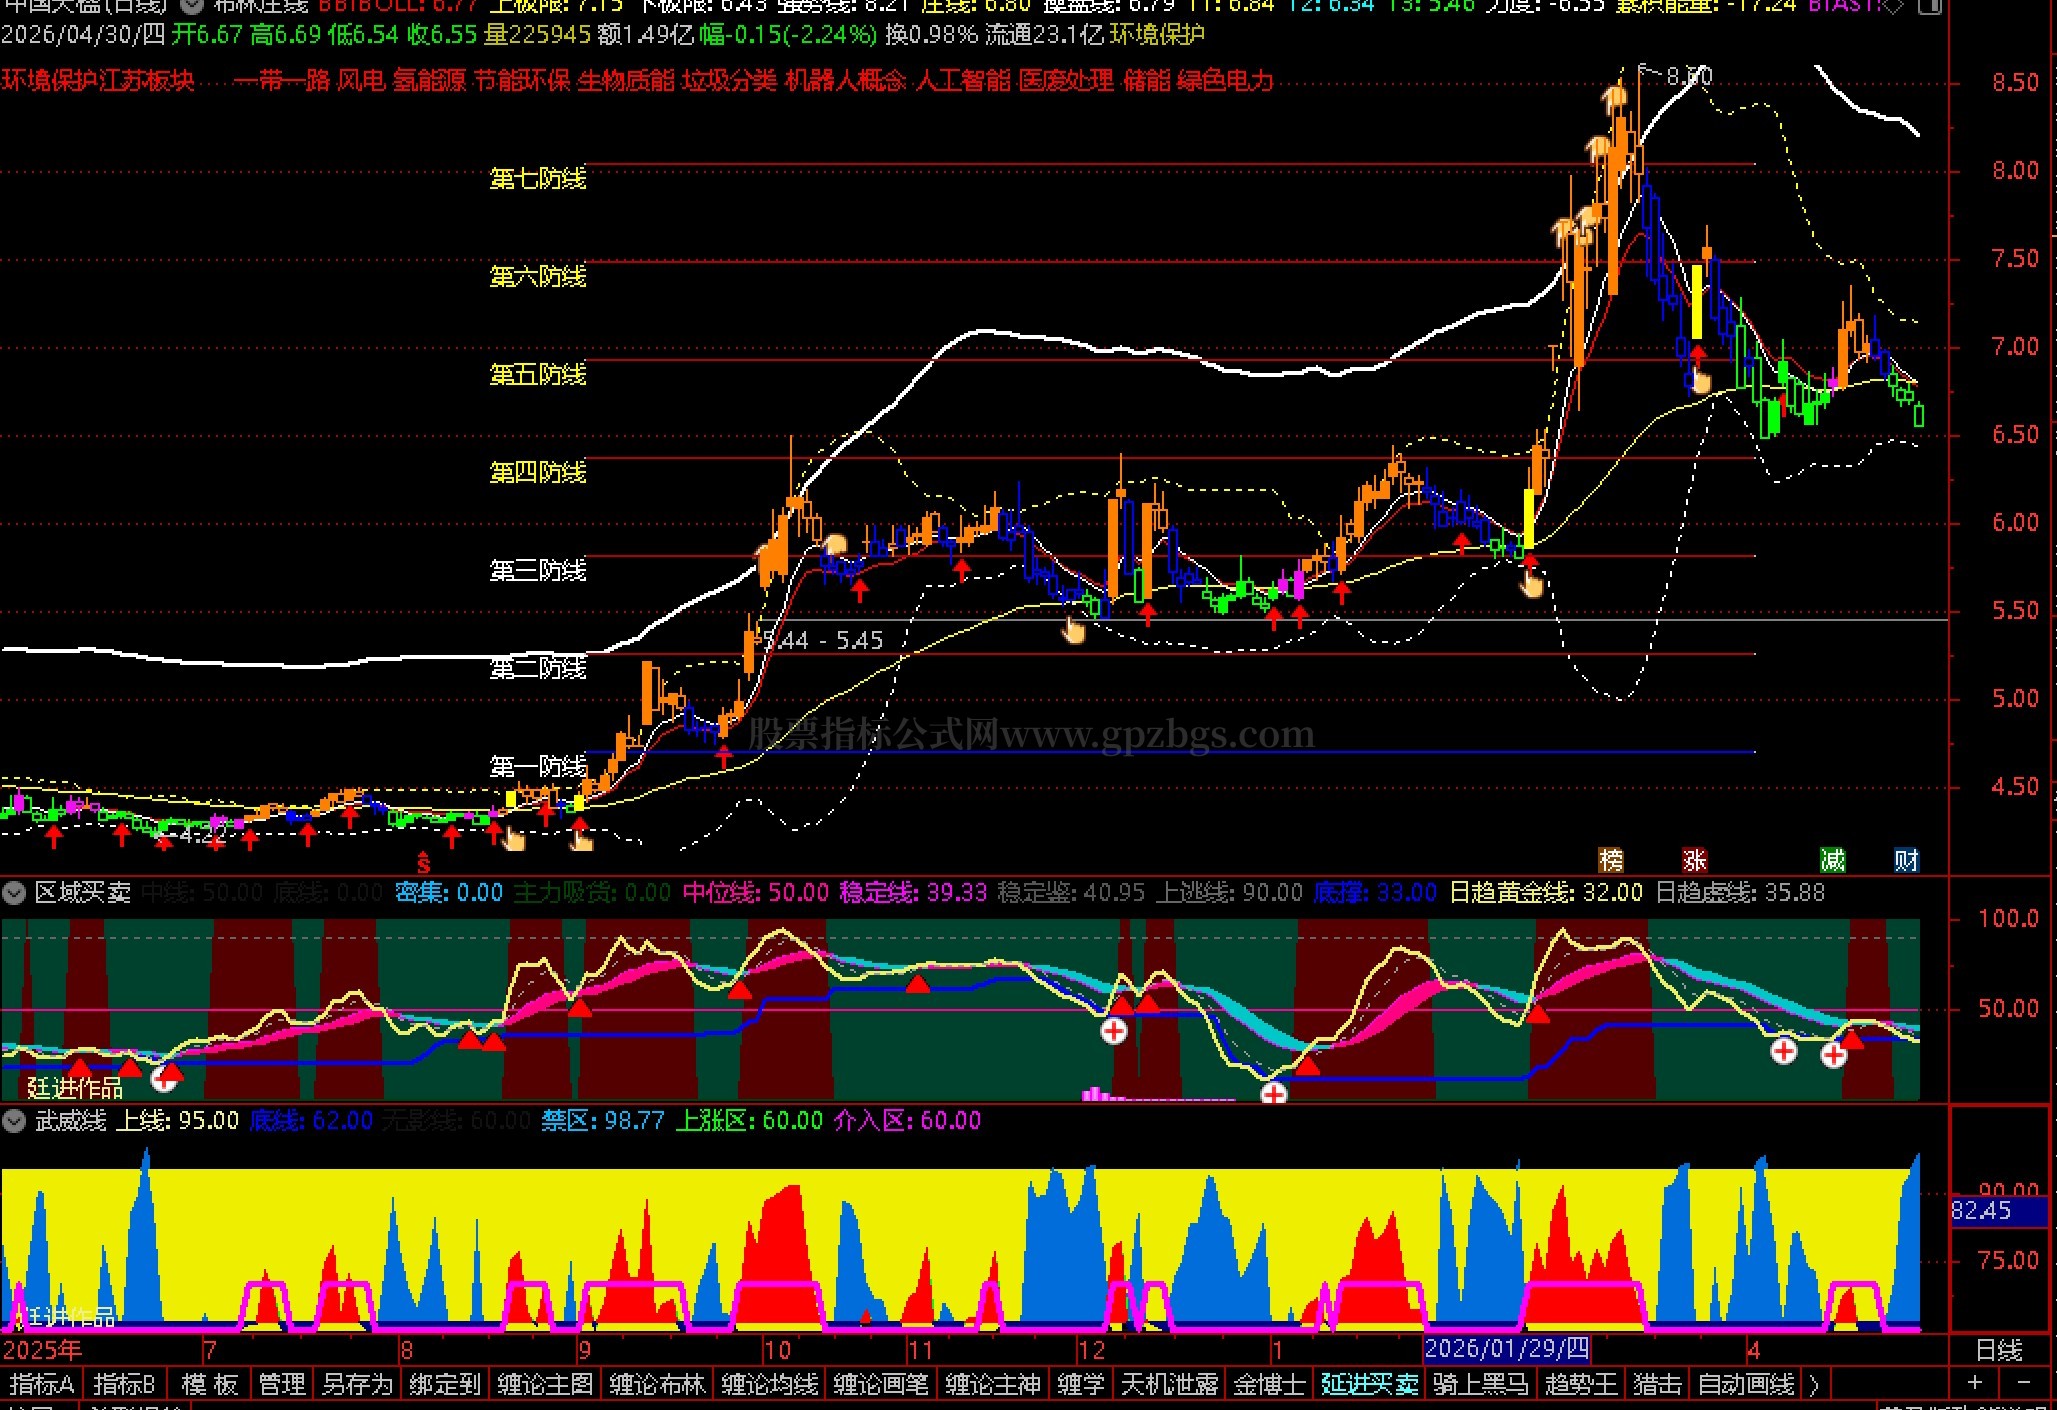This screenshot has width=2057, height=1410.
Task: Click the 区域买卖 indicator settings circle icon
Action: tap(14, 893)
